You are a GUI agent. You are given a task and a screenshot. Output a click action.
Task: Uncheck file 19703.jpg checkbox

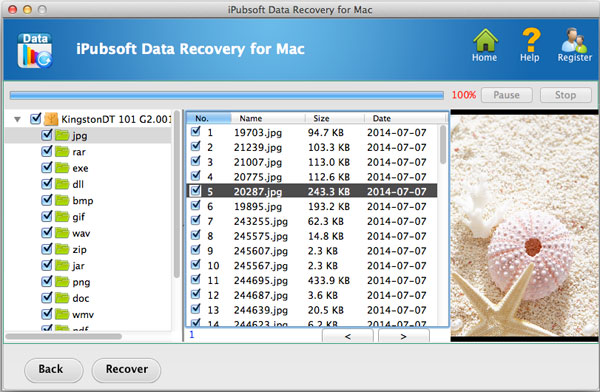coord(196,131)
